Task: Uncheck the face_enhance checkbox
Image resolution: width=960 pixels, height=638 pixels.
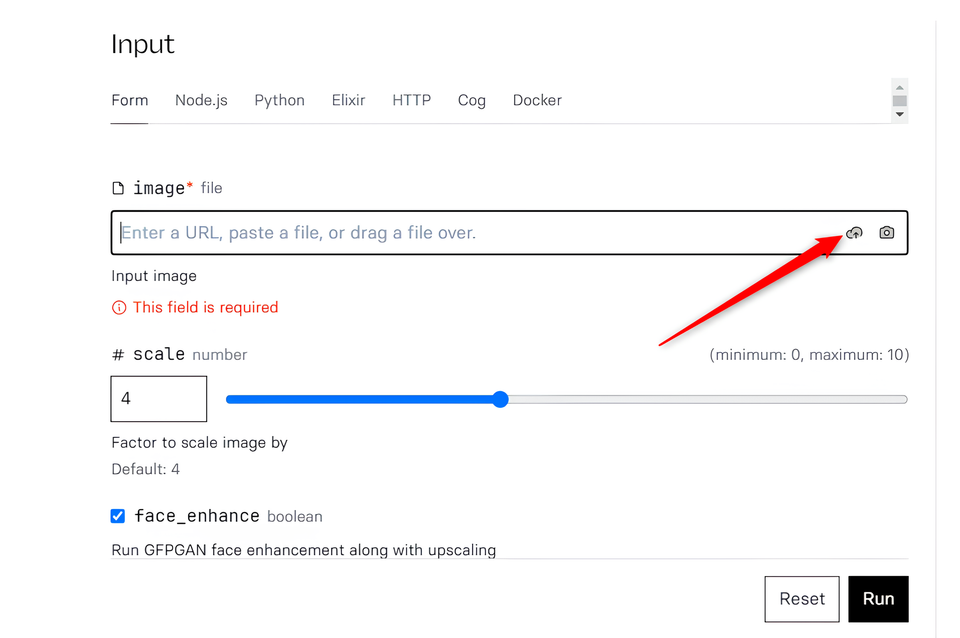Action: click(x=118, y=516)
